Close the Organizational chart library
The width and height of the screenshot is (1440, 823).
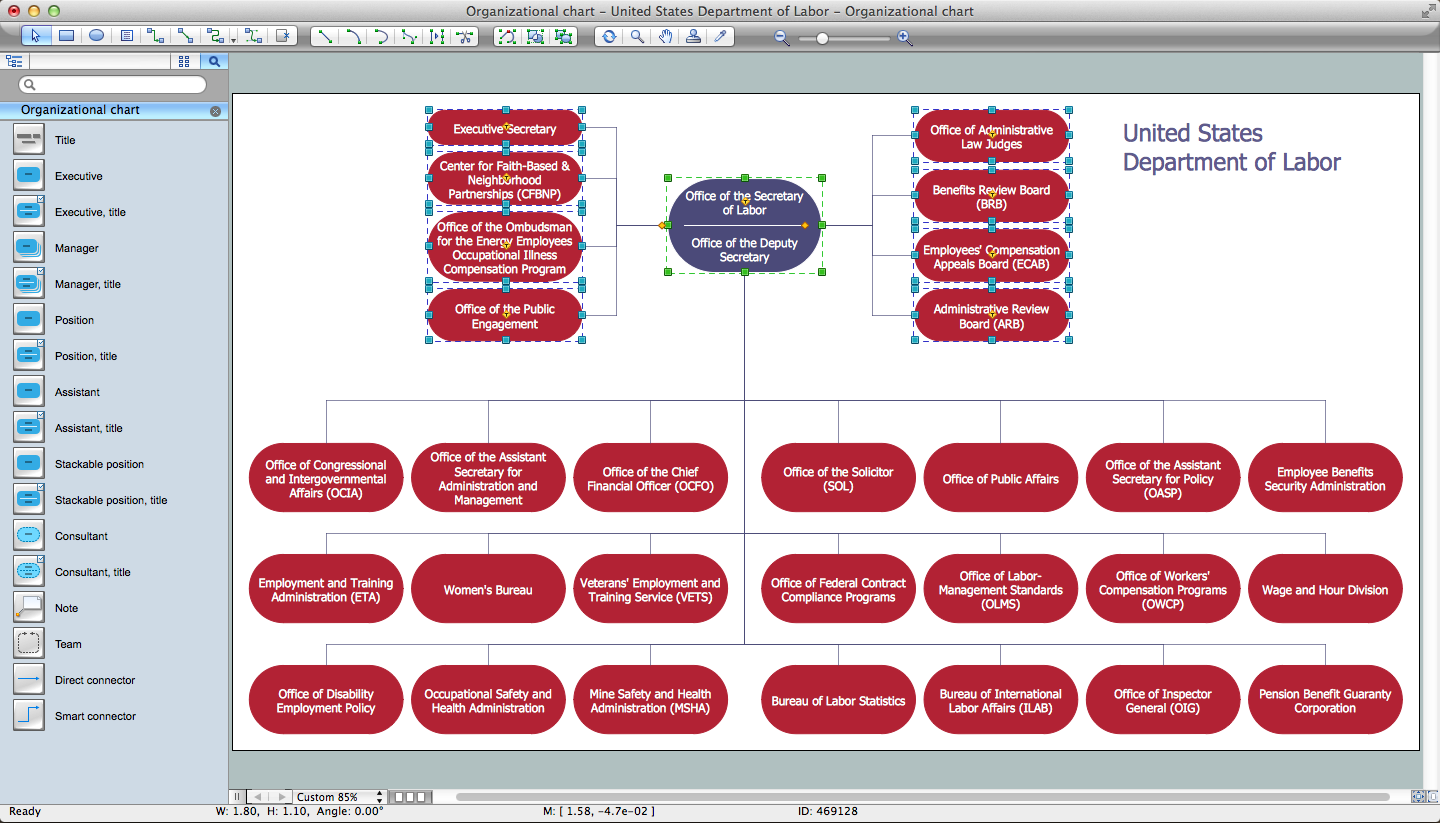pos(215,111)
